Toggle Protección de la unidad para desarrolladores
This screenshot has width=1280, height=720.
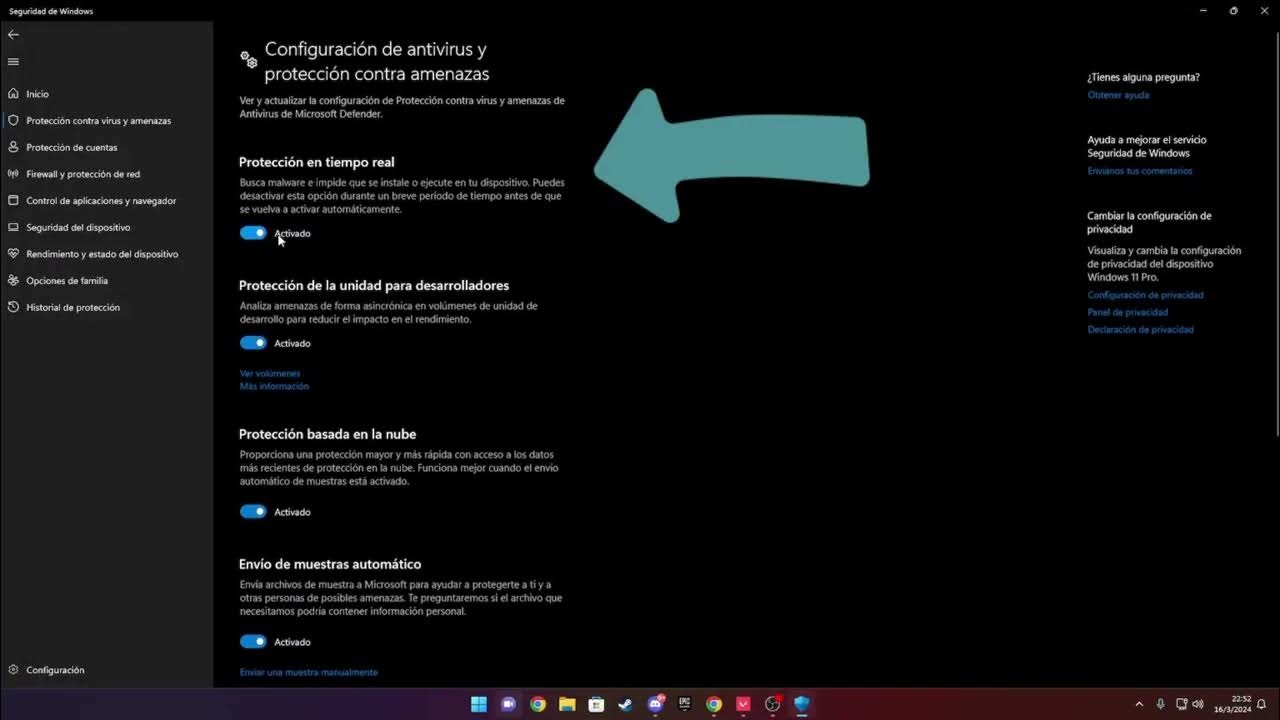coord(253,343)
